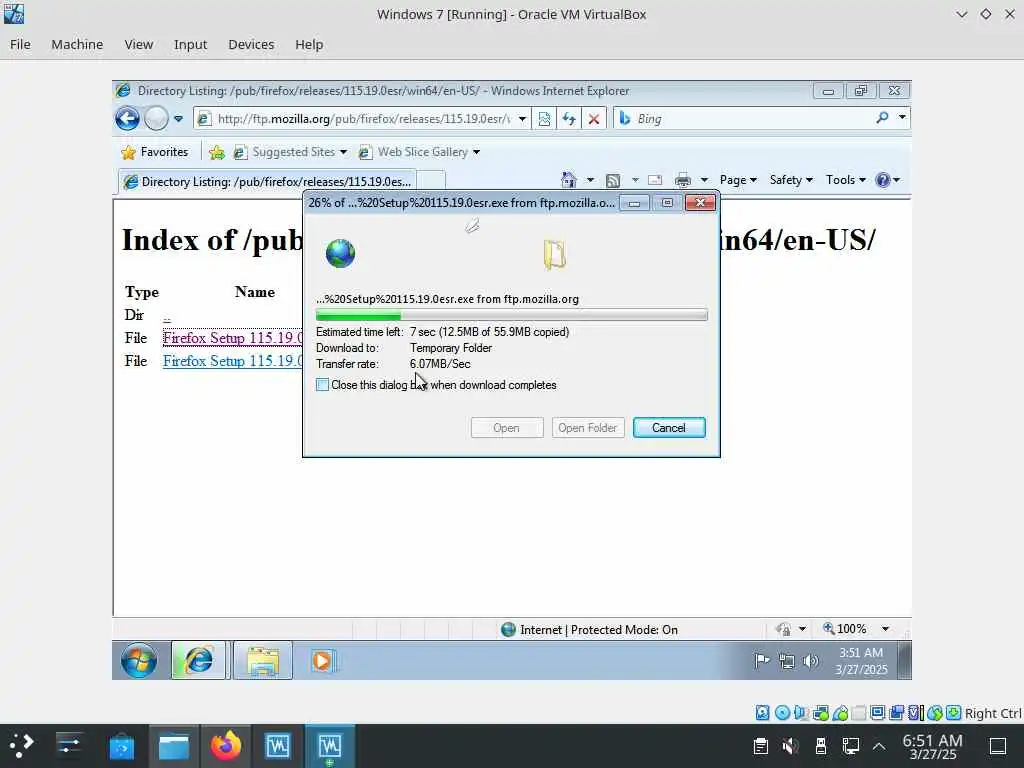Open Internet Explorer from Windows 7 taskbar
This screenshot has width=1024, height=768.
coord(199,660)
